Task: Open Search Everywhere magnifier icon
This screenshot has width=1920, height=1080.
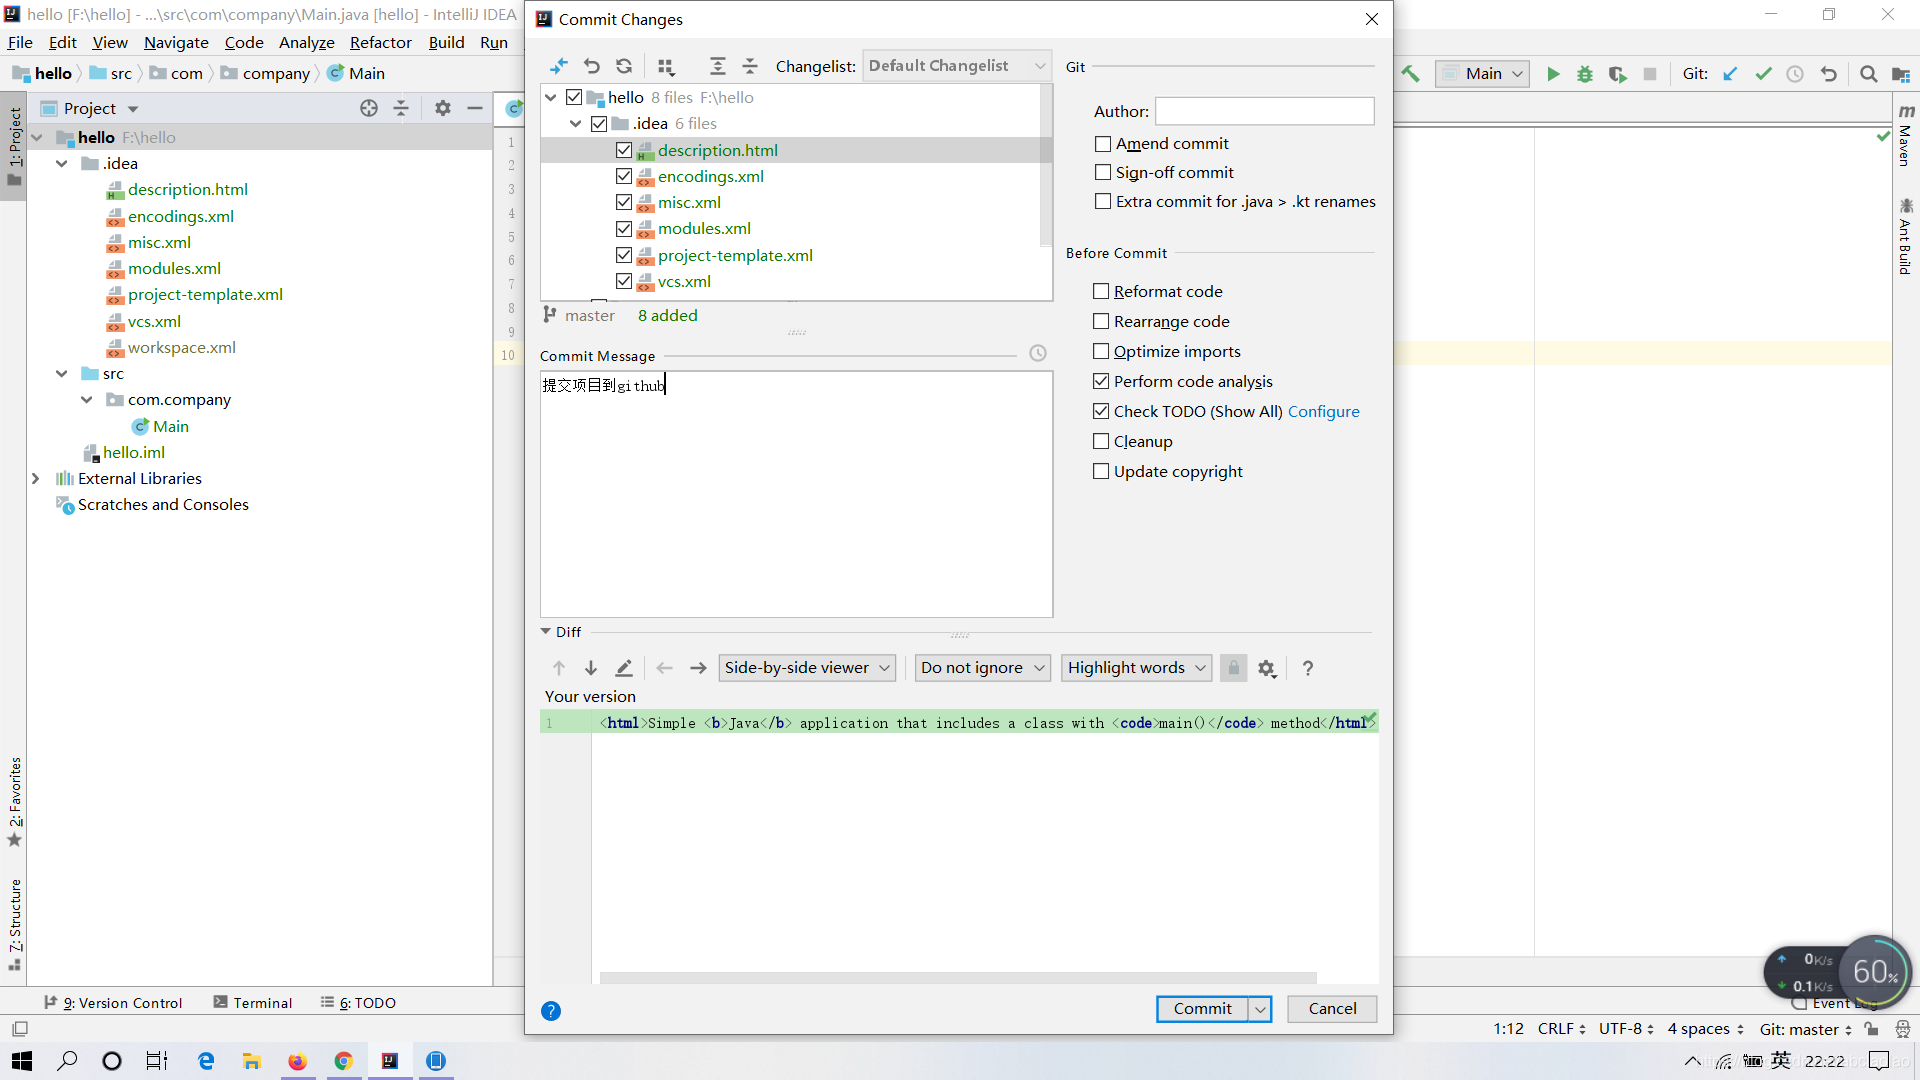Action: pos(1868,74)
